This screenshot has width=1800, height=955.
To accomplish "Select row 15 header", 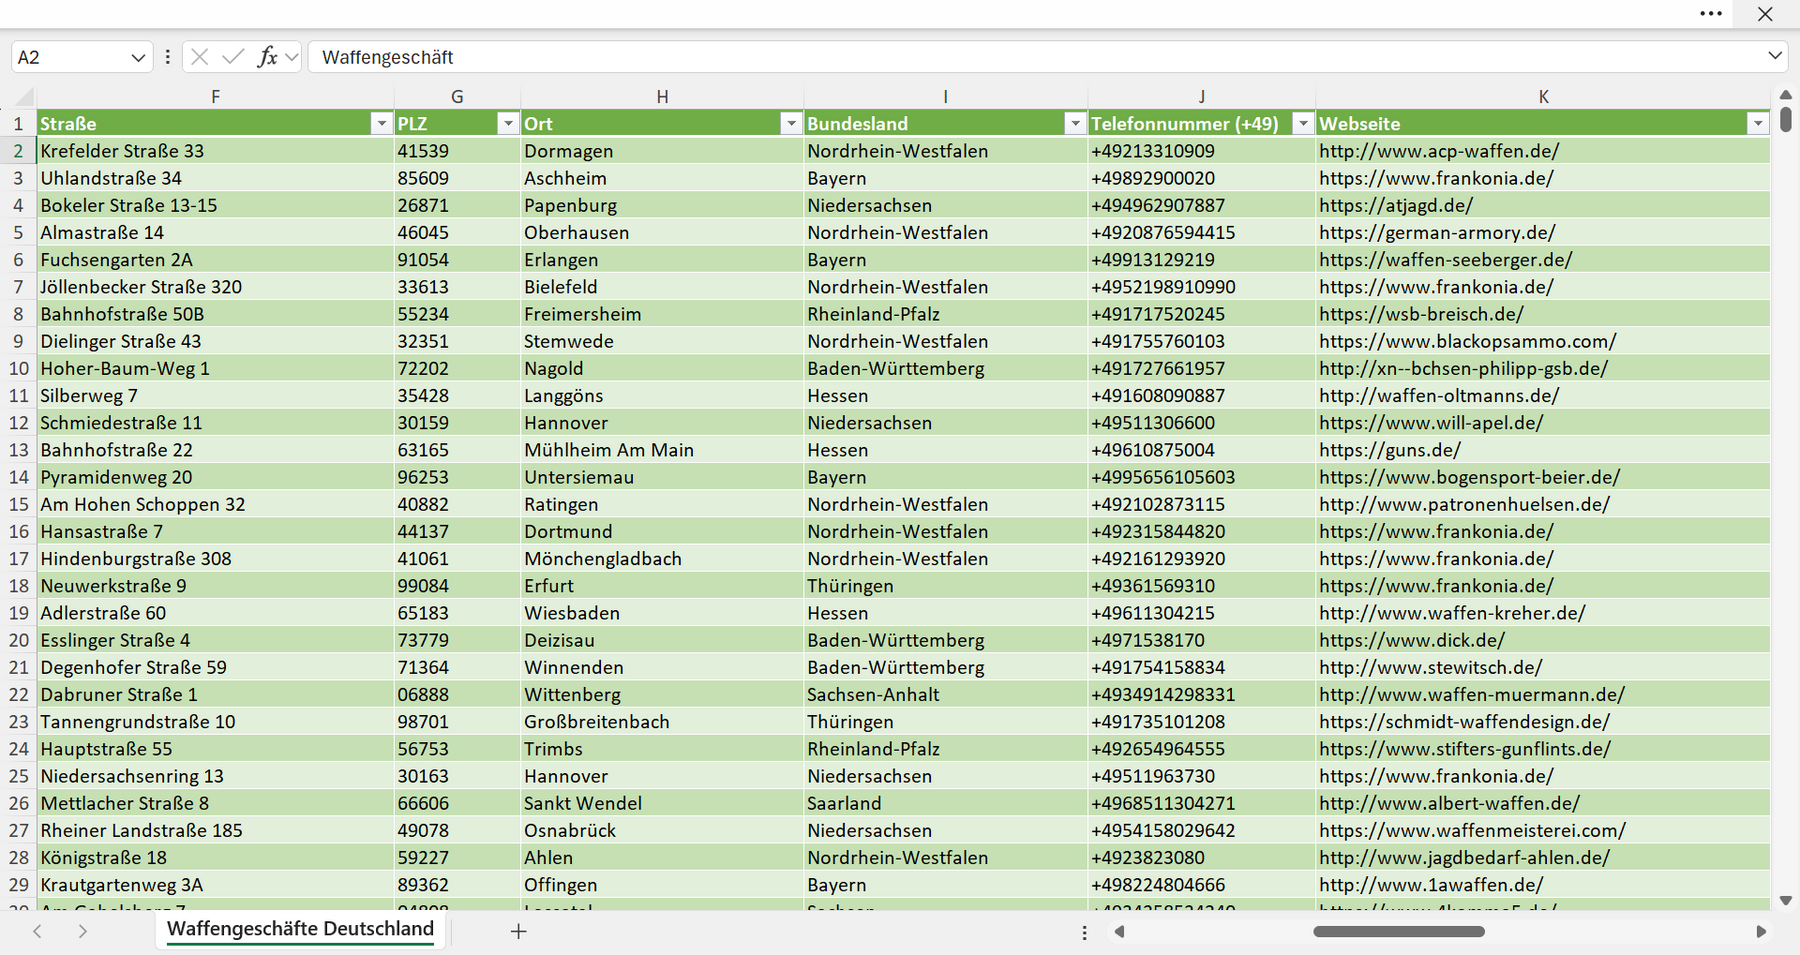I will tap(18, 504).
